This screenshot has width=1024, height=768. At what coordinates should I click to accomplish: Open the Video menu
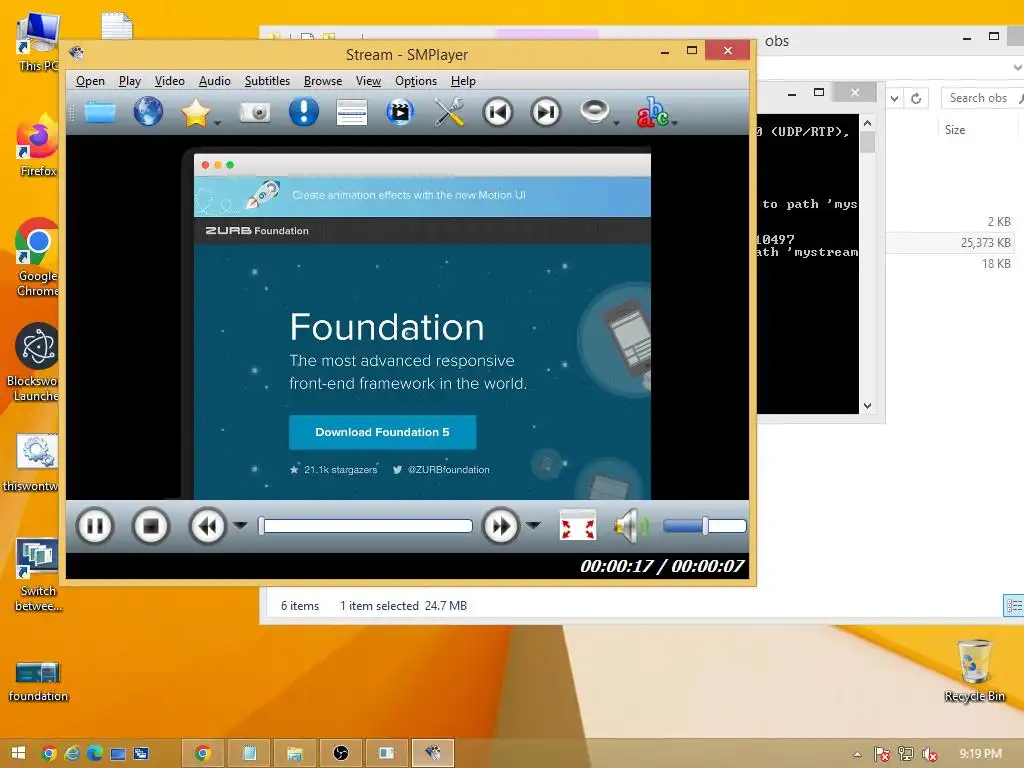coord(169,81)
